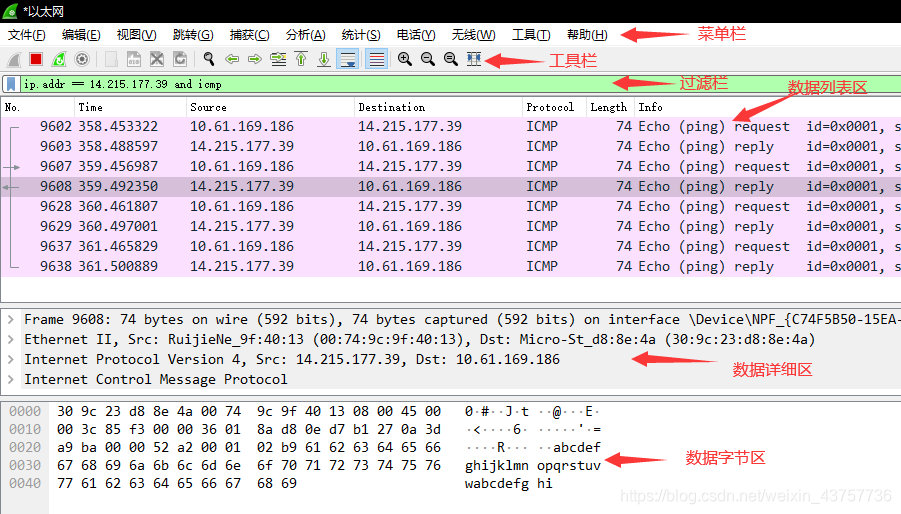Select packet 9628 in the list
Image resolution: width=901 pixels, height=514 pixels.
(x=450, y=207)
